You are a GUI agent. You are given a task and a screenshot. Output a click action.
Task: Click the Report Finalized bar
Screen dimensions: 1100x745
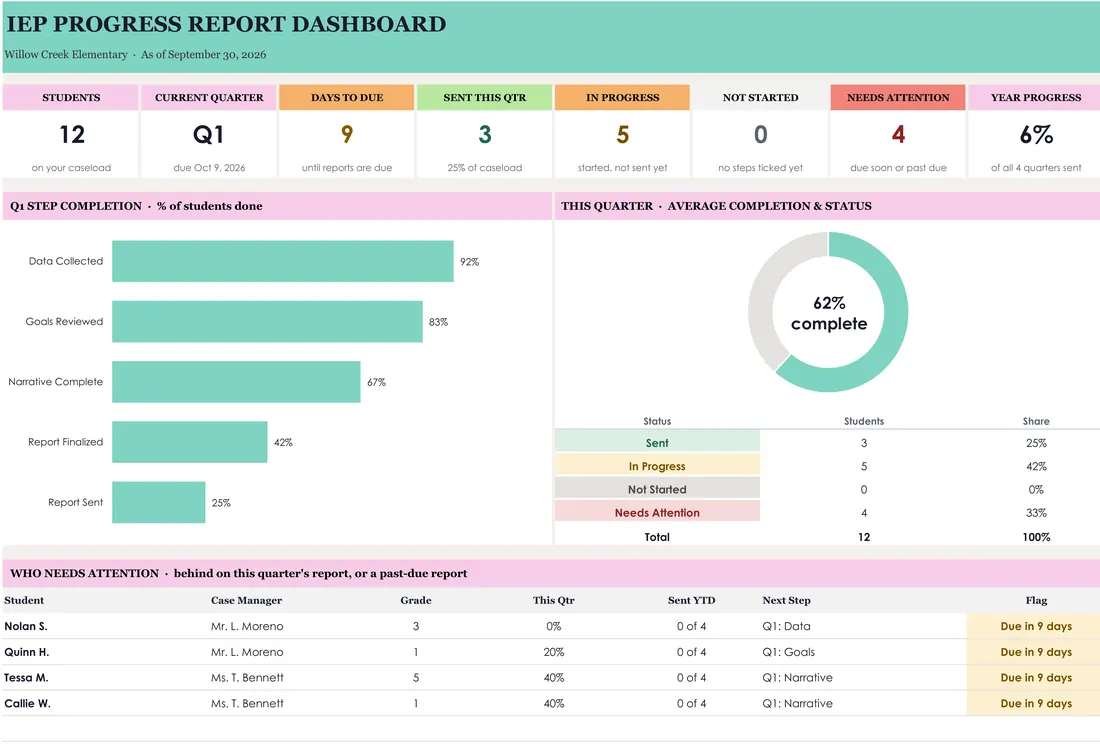coord(189,442)
